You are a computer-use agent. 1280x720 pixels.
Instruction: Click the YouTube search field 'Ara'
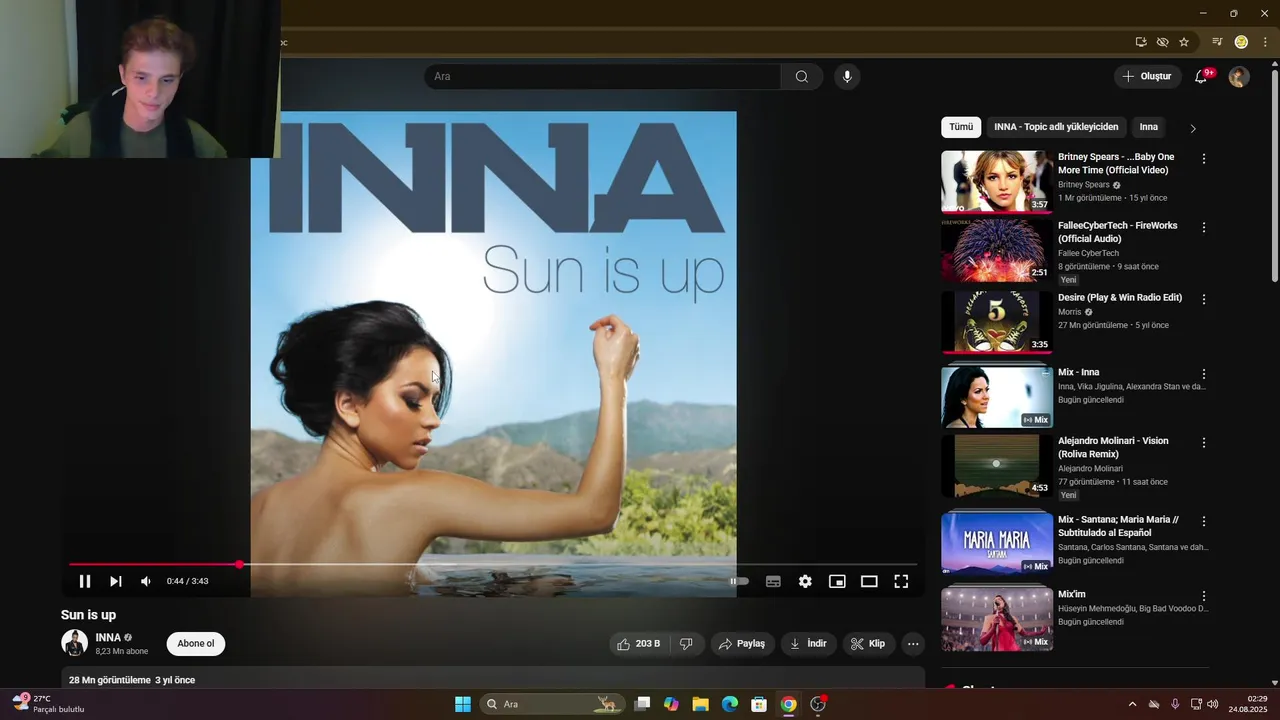(x=602, y=76)
